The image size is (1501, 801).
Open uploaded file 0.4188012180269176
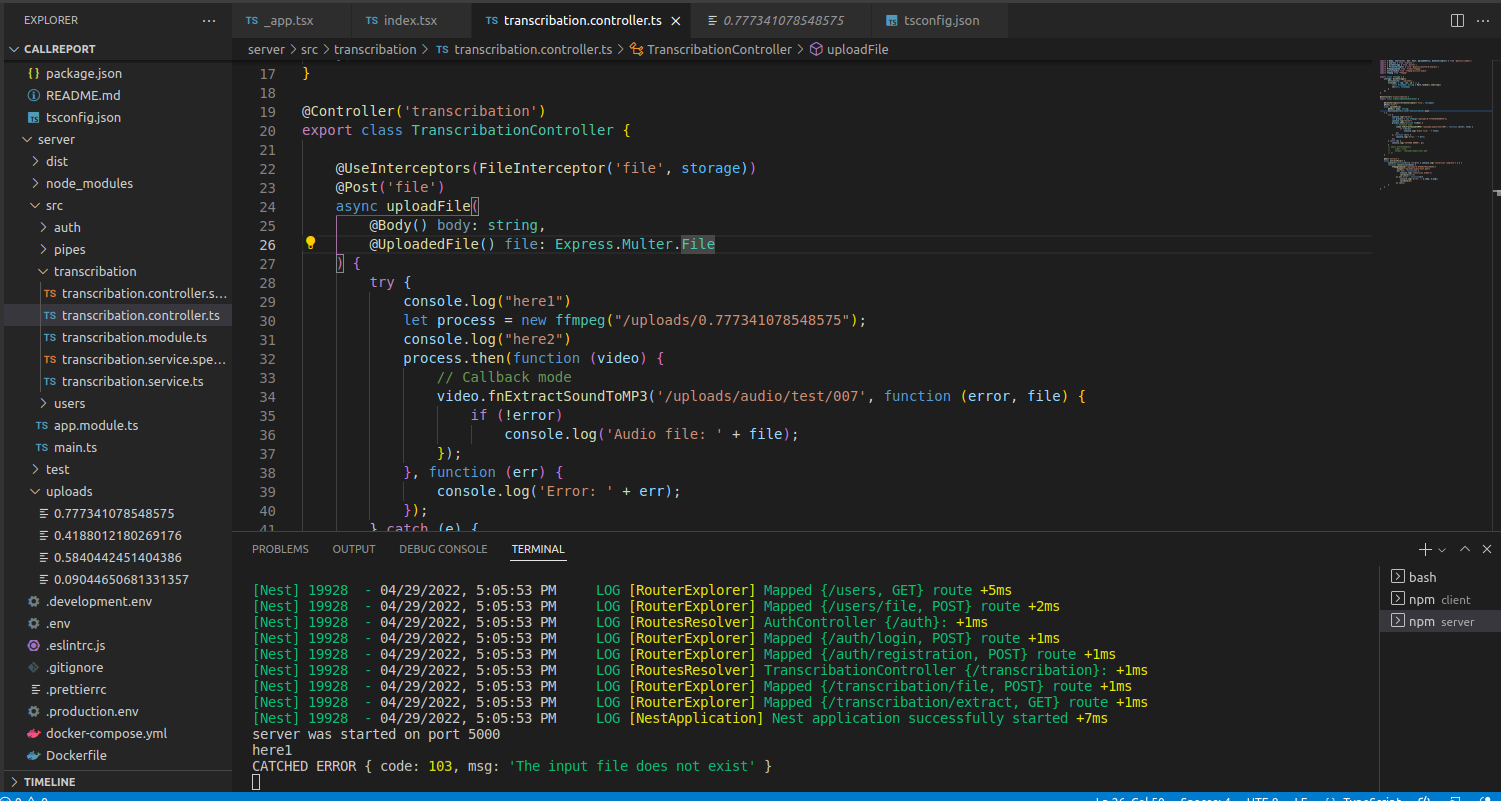[x=118, y=535]
